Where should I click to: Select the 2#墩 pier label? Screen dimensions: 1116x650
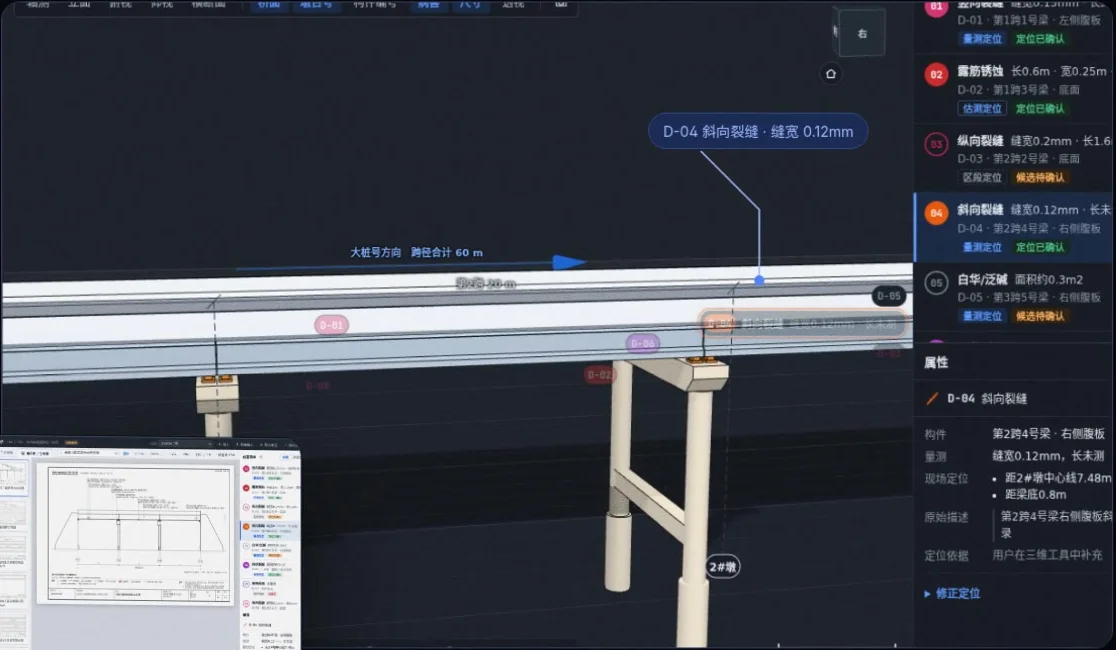(x=722, y=567)
